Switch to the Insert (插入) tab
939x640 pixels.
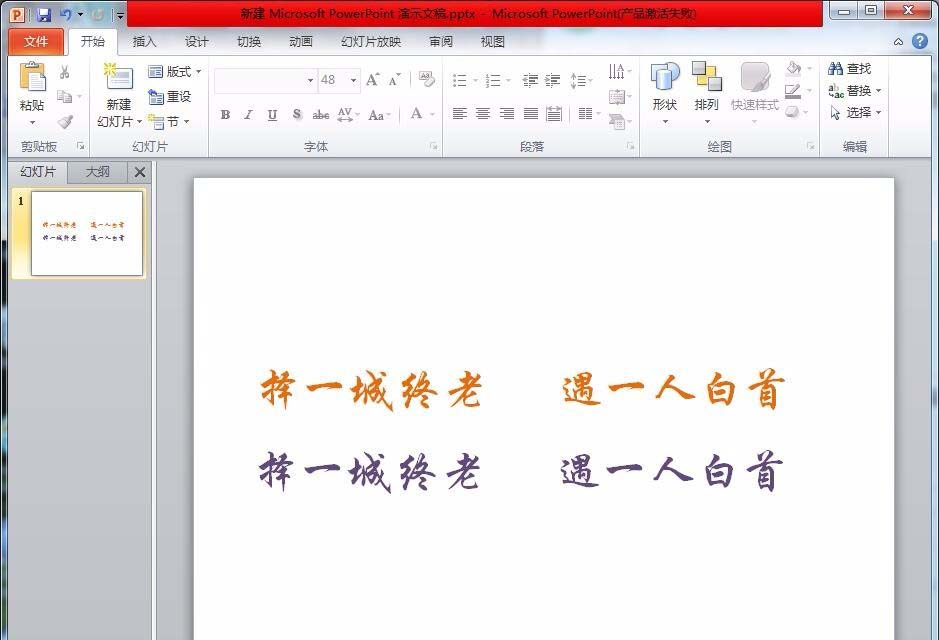click(x=144, y=41)
